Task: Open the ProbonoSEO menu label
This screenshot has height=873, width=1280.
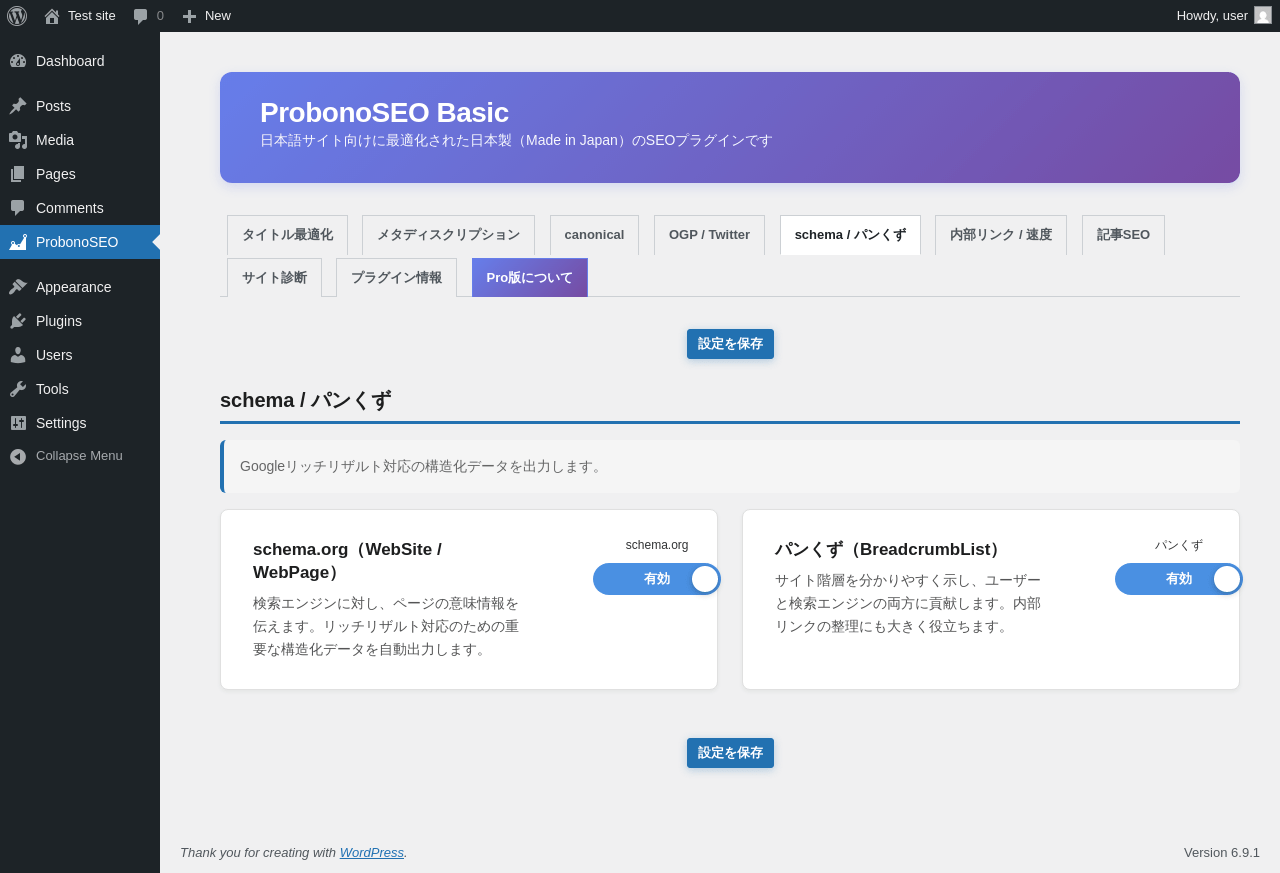Action: pyautogui.click(x=77, y=242)
